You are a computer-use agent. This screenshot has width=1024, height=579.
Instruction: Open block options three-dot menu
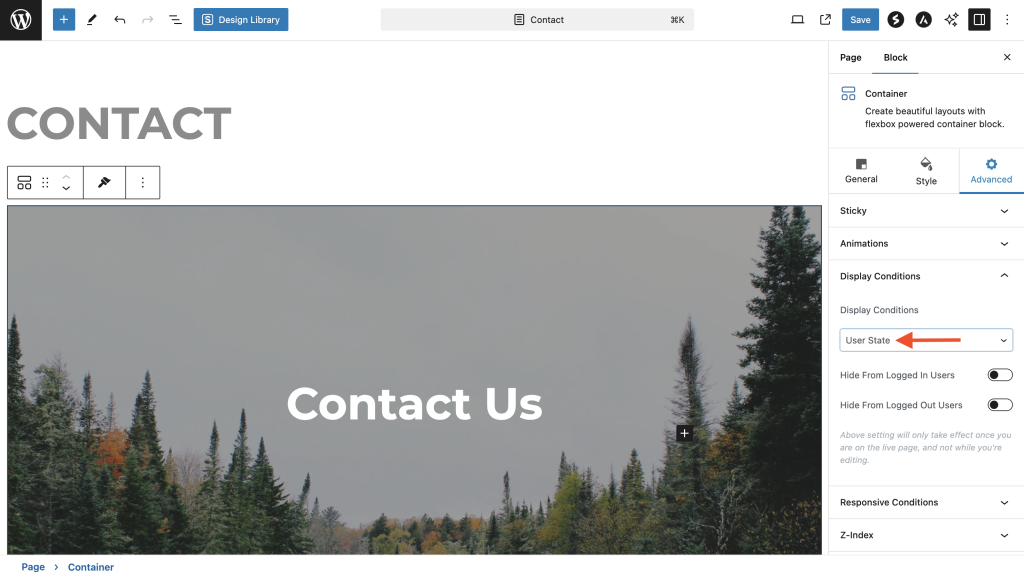click(142, 182)
